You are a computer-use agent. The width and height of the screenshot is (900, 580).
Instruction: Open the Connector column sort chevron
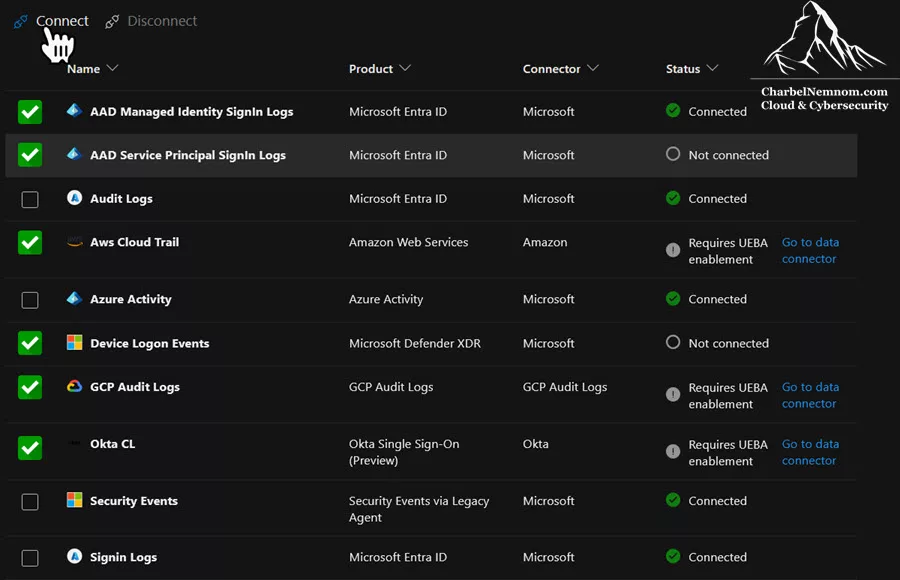(x=593, y=68)
